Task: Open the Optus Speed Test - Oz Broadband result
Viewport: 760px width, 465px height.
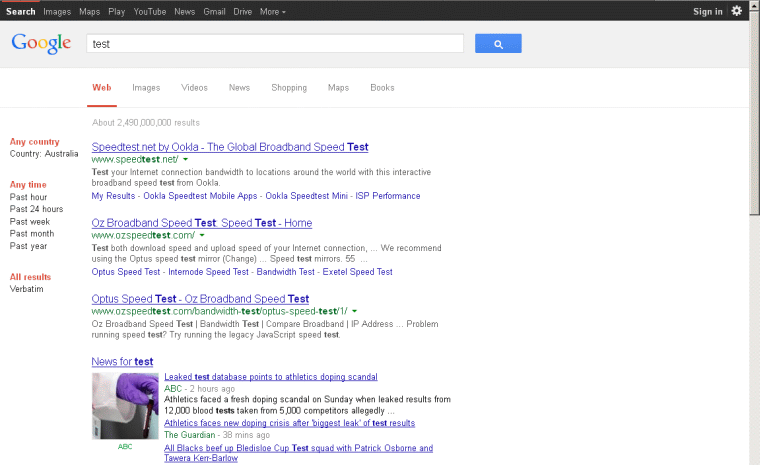Action: click(200, 299)
